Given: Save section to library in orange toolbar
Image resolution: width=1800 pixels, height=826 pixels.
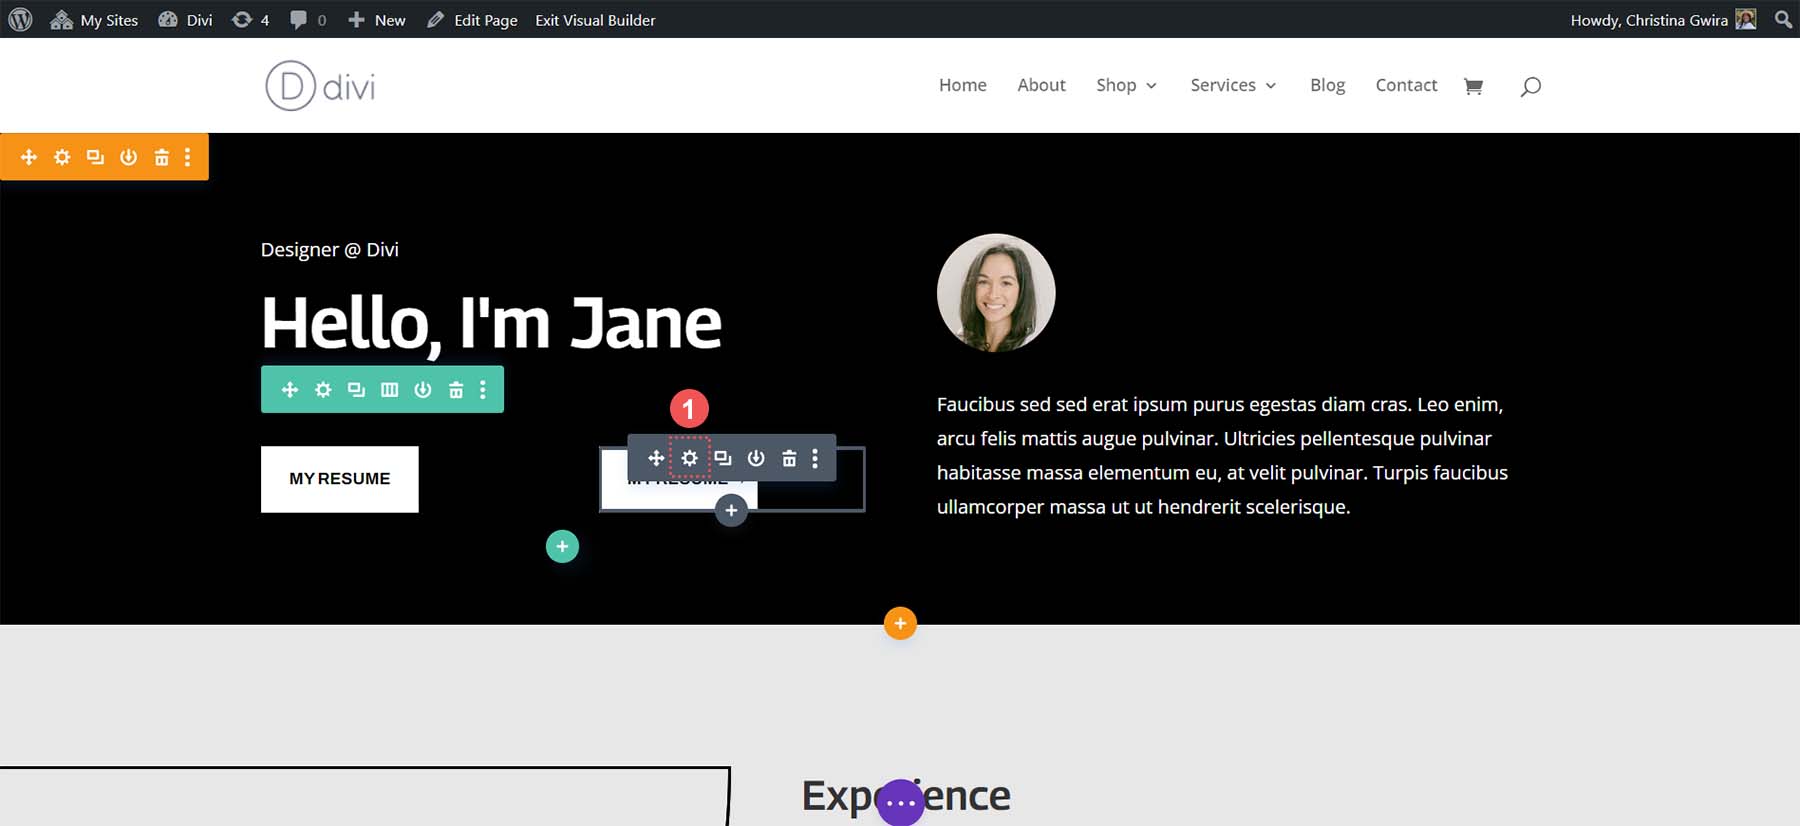Looking at the screenshot, I should tap(128, 157).
